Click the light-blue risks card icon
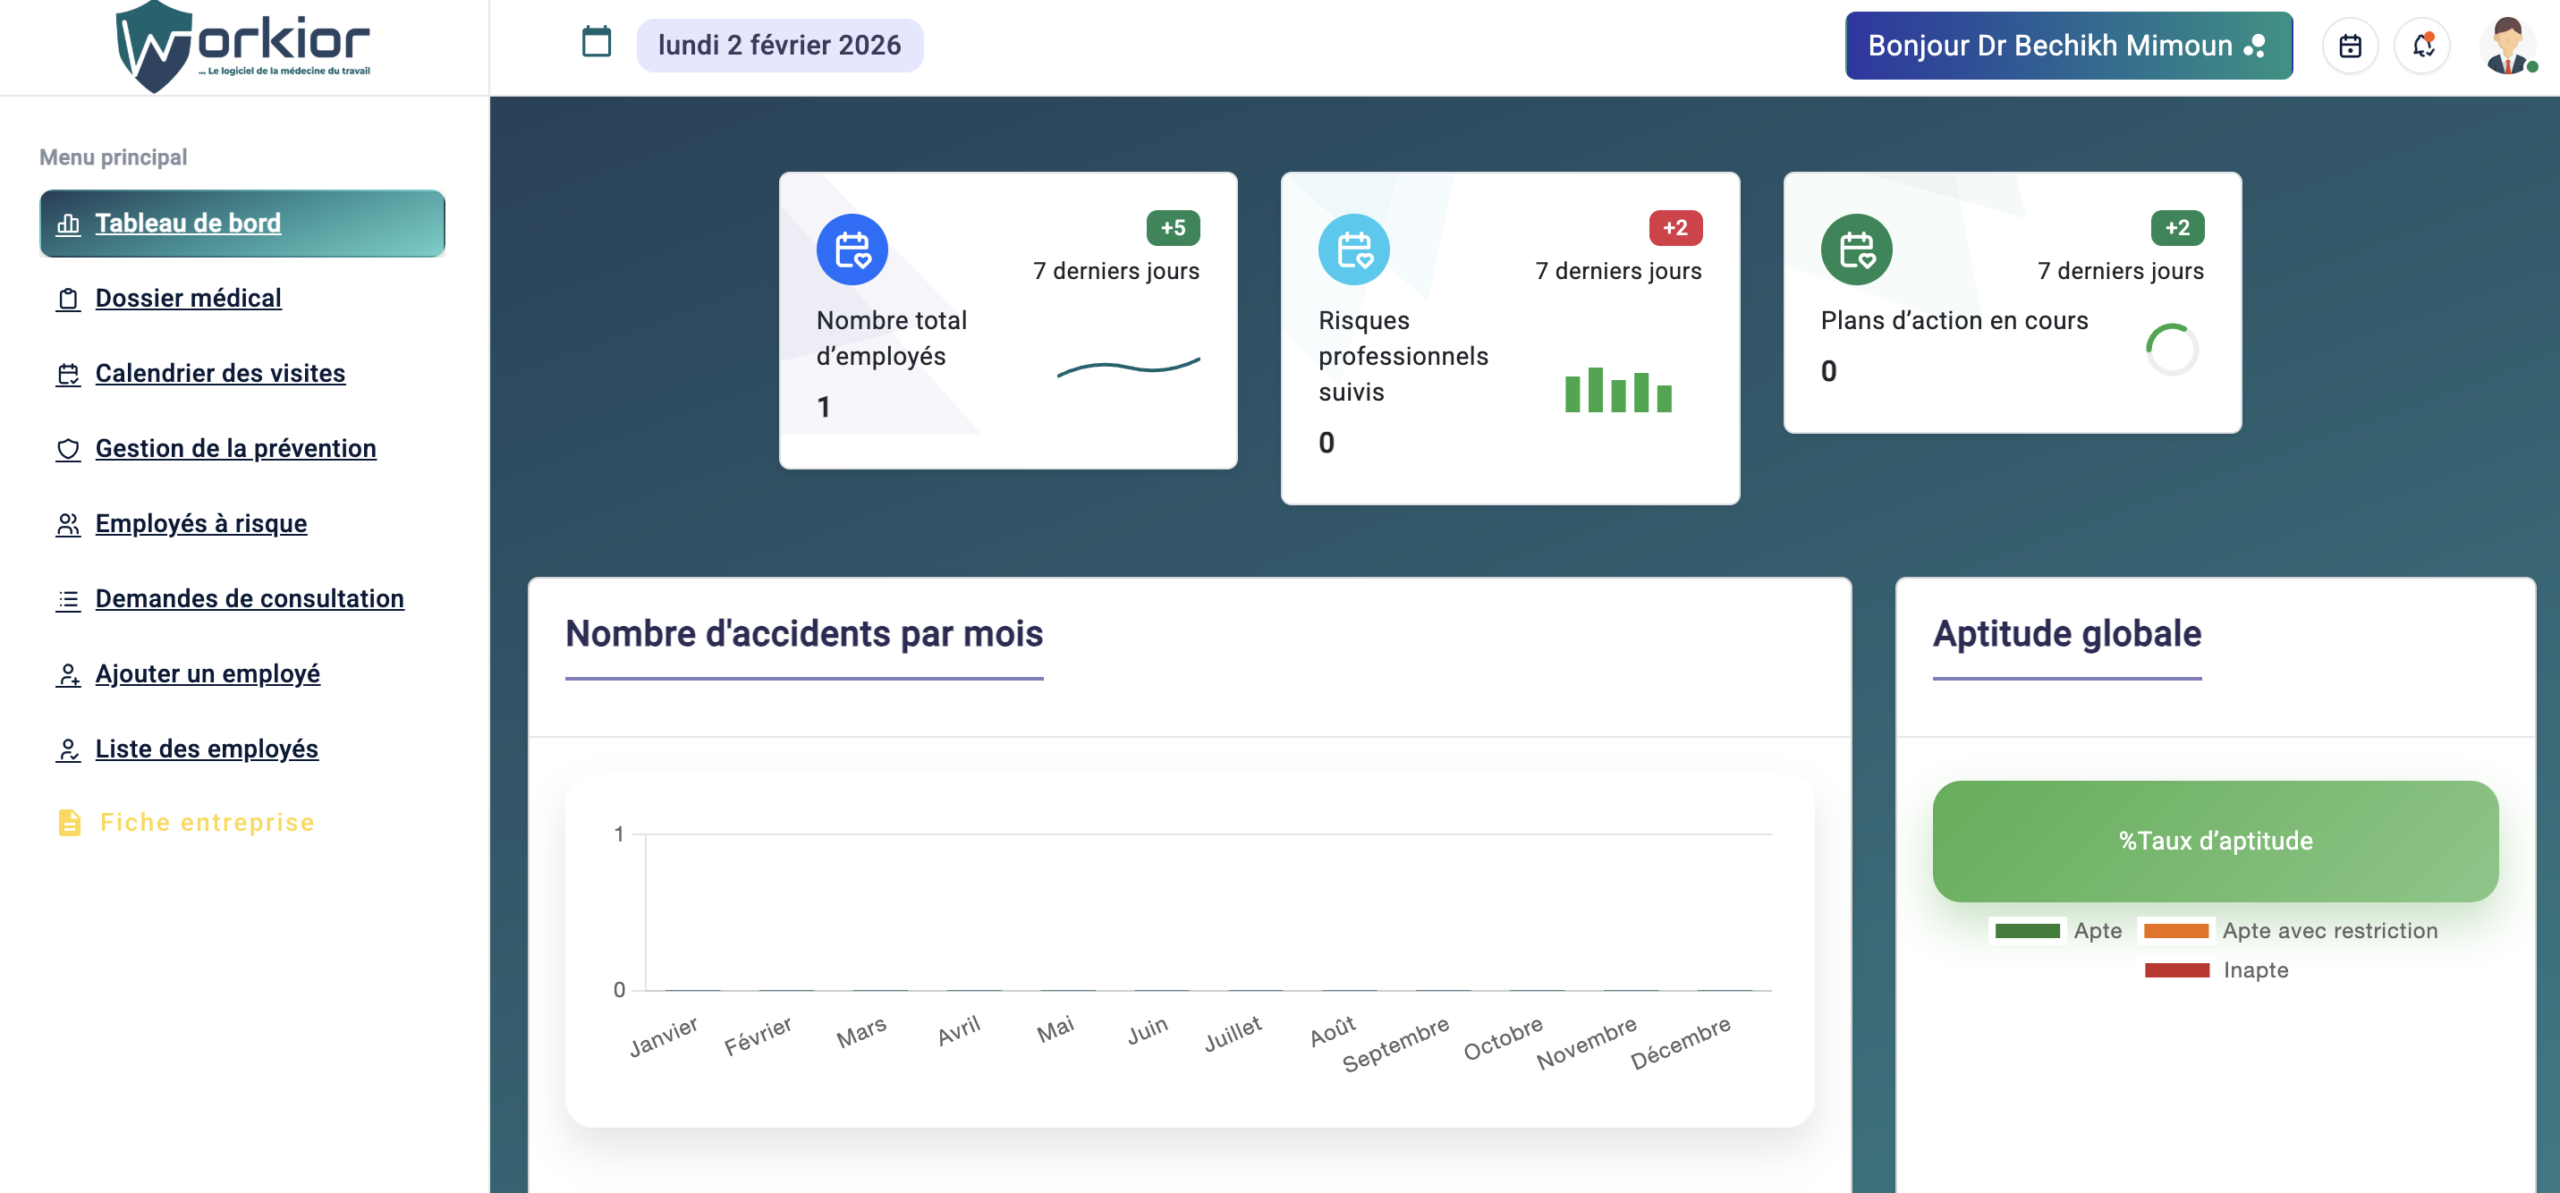 (1354, 250)
